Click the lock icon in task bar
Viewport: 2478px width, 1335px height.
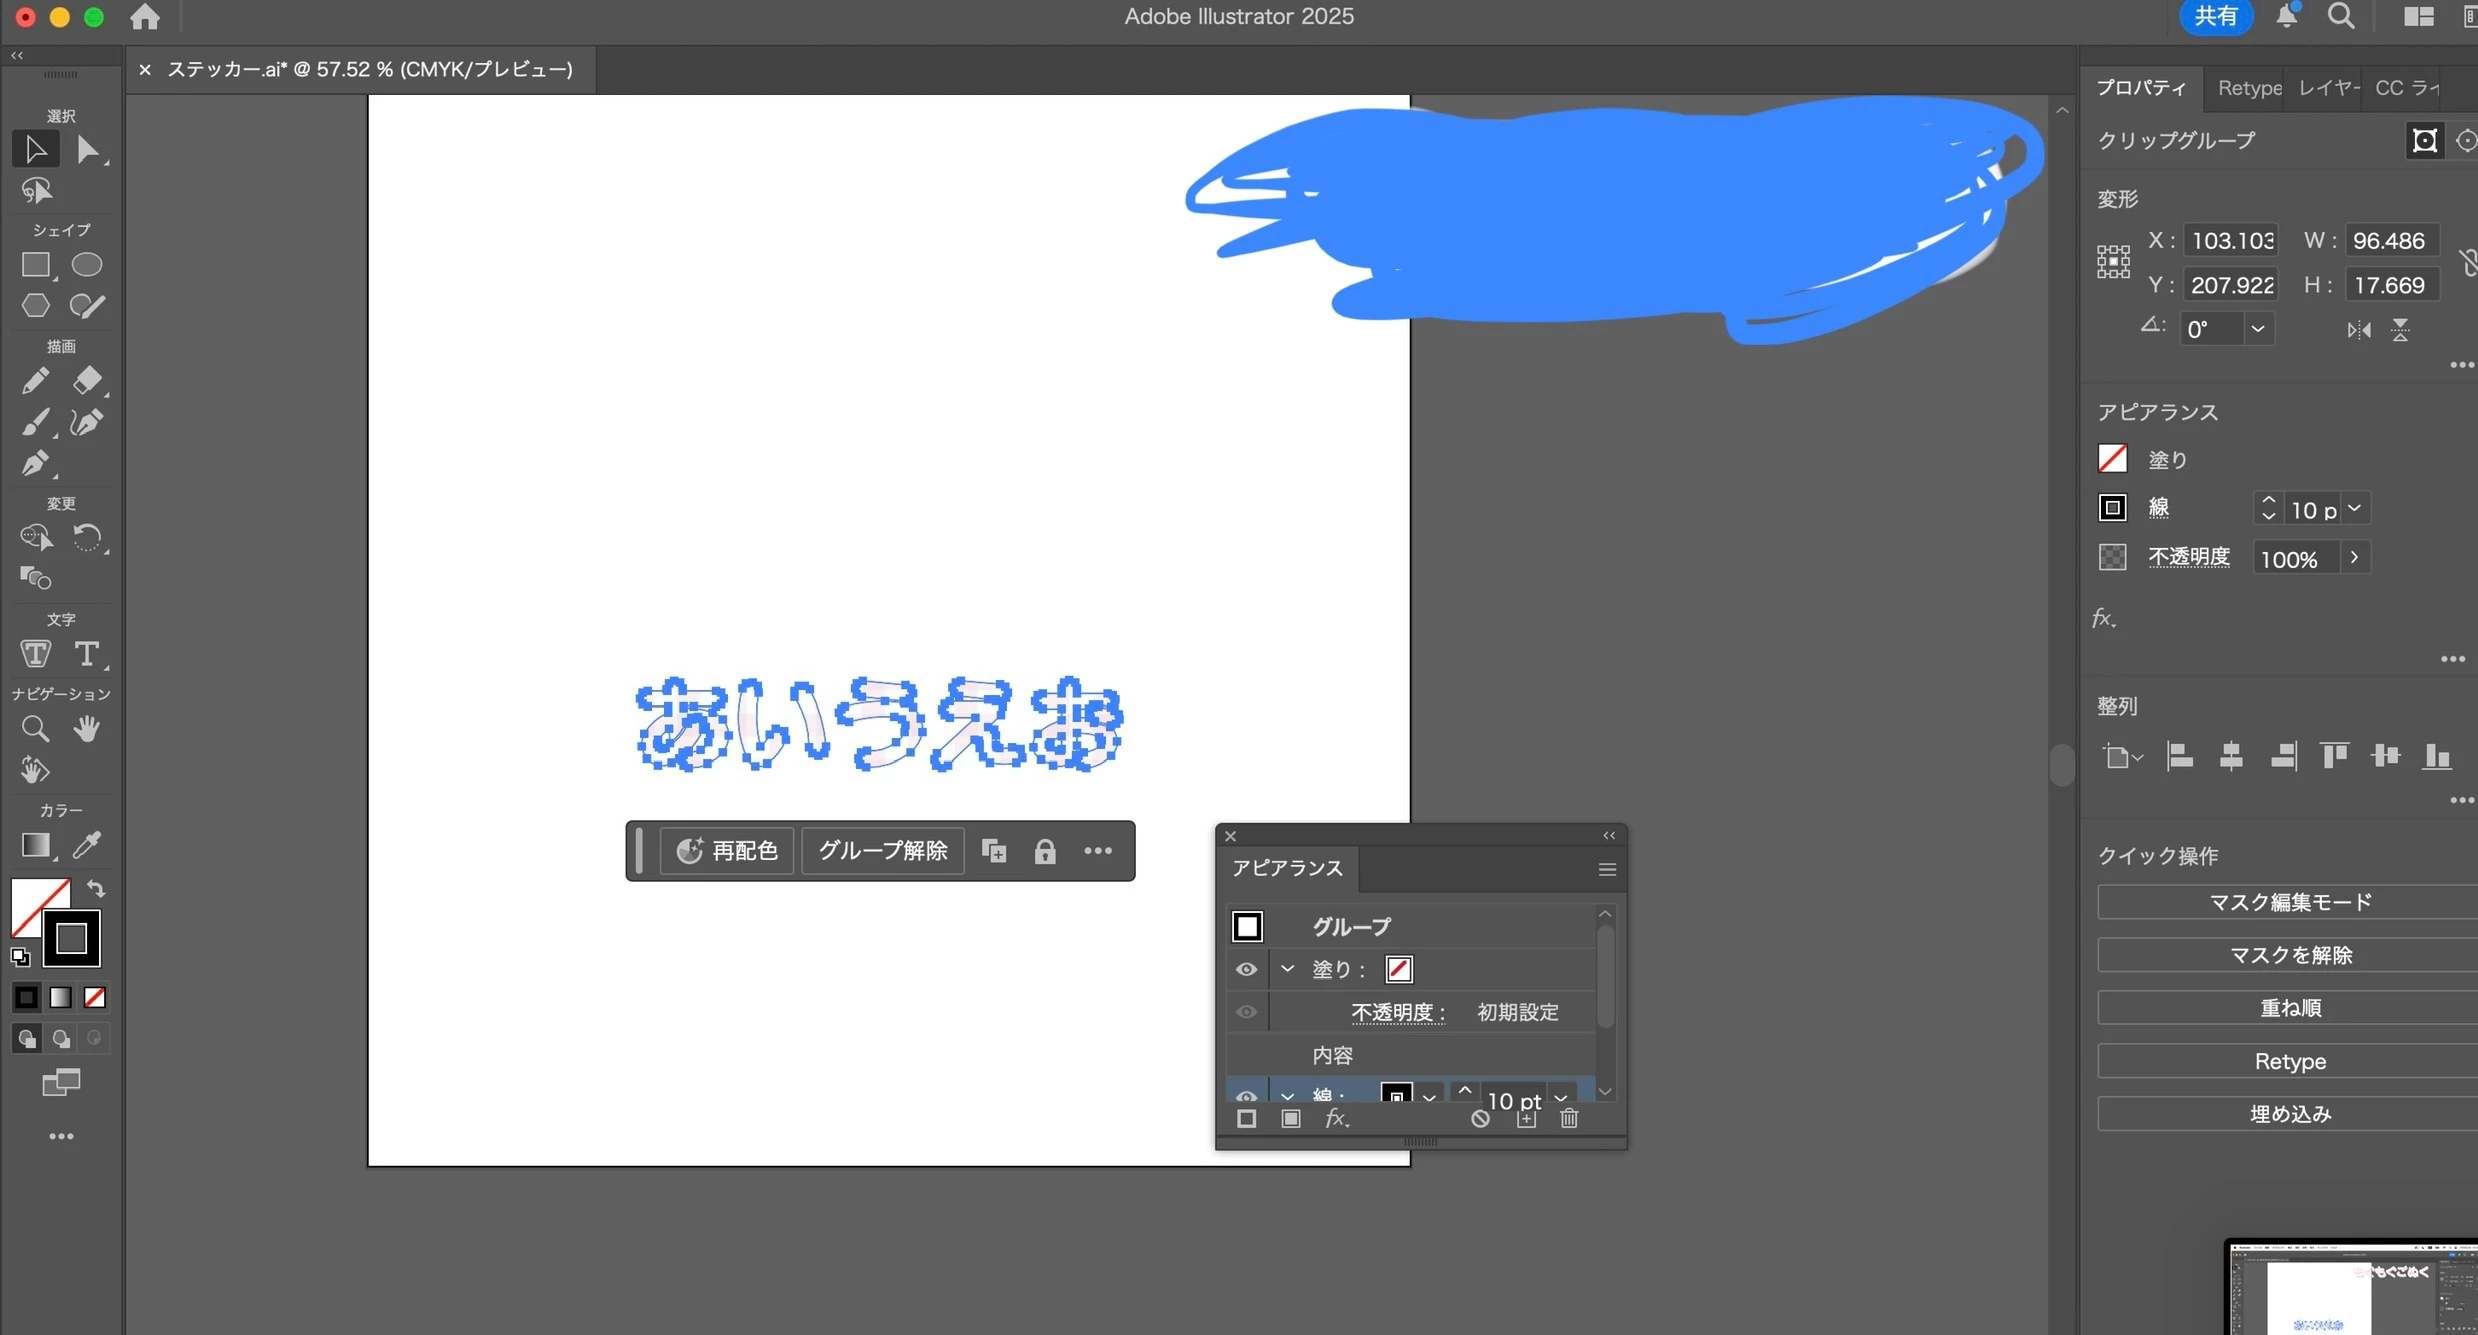tap(1045, 851)
